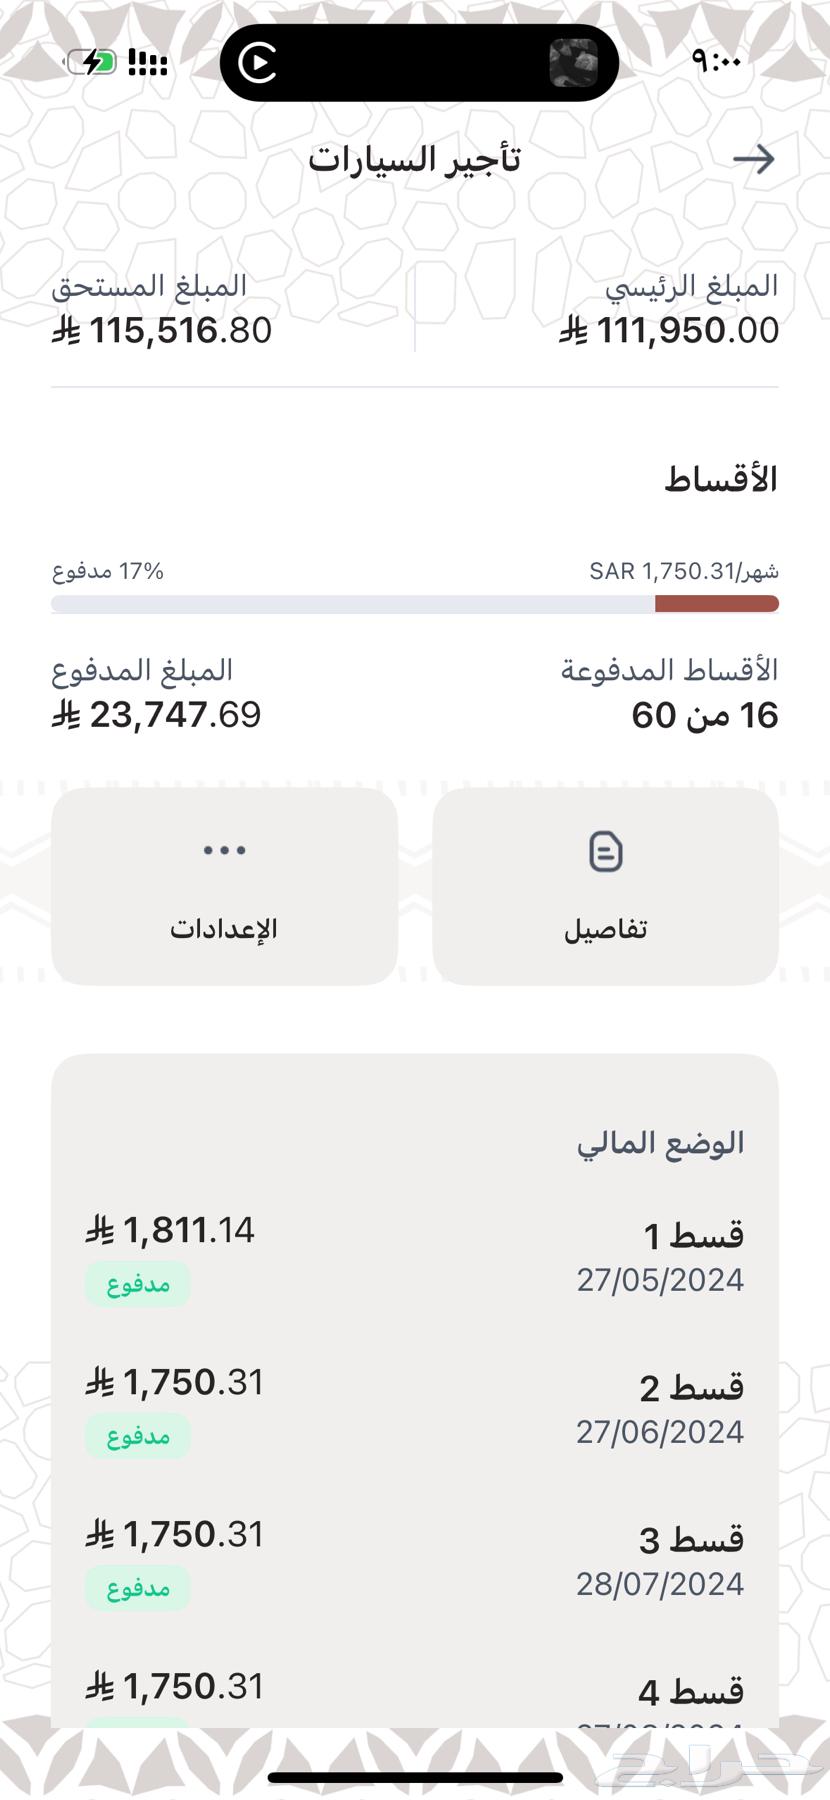830x1800 pixels.
Task: Tap the الوضع المالي section header
Action: click(x=660, y=1143)
